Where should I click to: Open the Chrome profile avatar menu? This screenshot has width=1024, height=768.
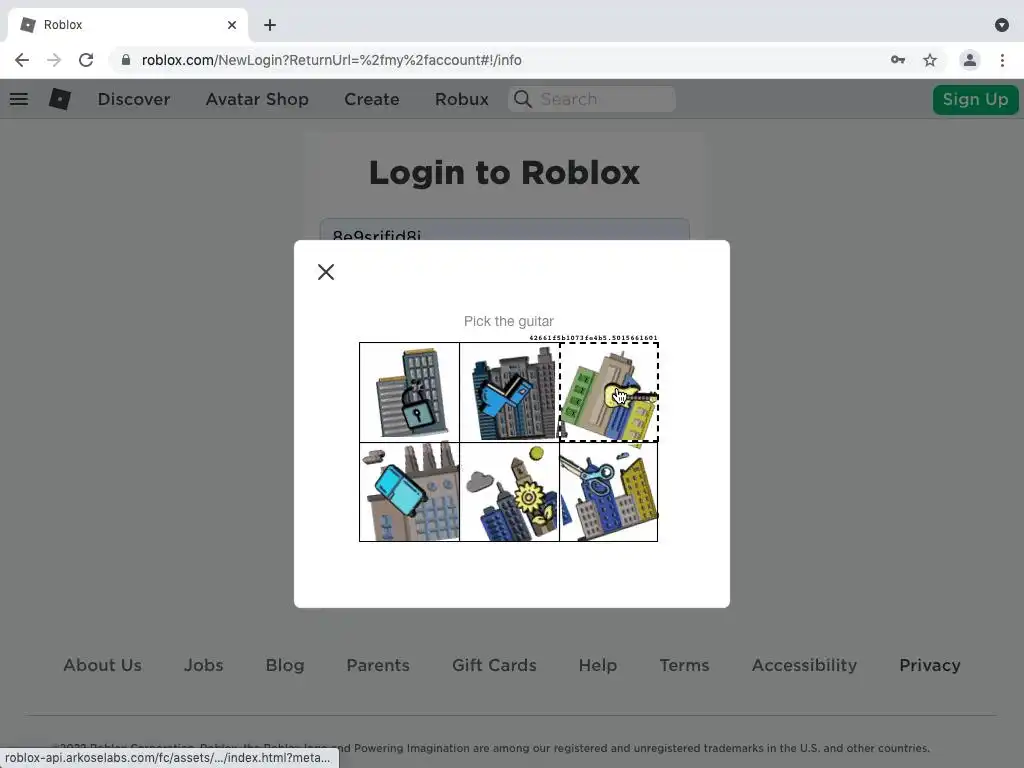(x=970, y=60)
